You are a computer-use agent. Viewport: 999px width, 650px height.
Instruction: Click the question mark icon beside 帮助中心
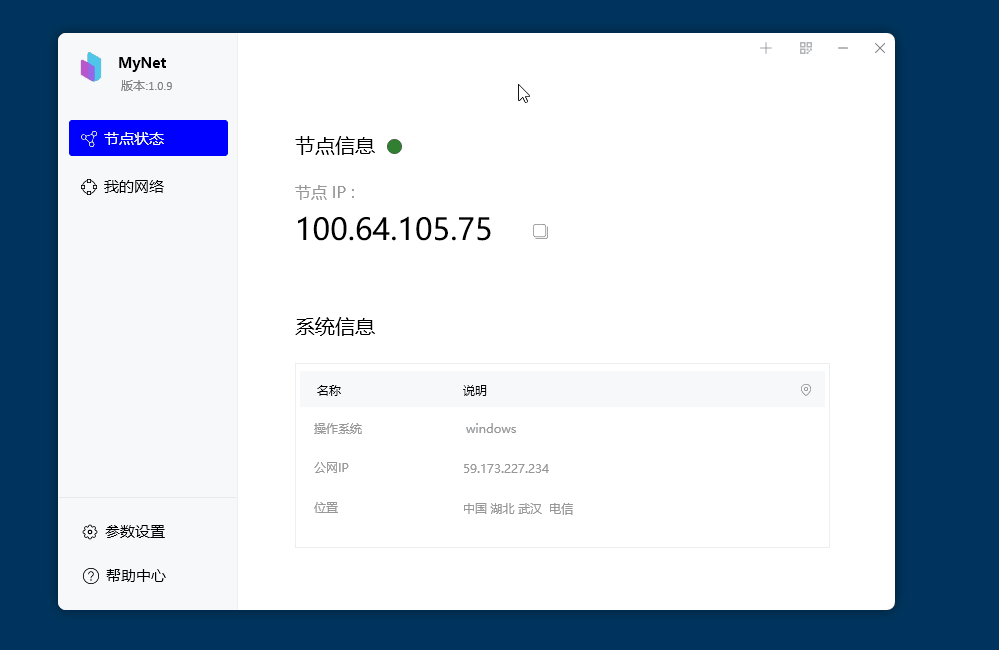tap(90, 576)
